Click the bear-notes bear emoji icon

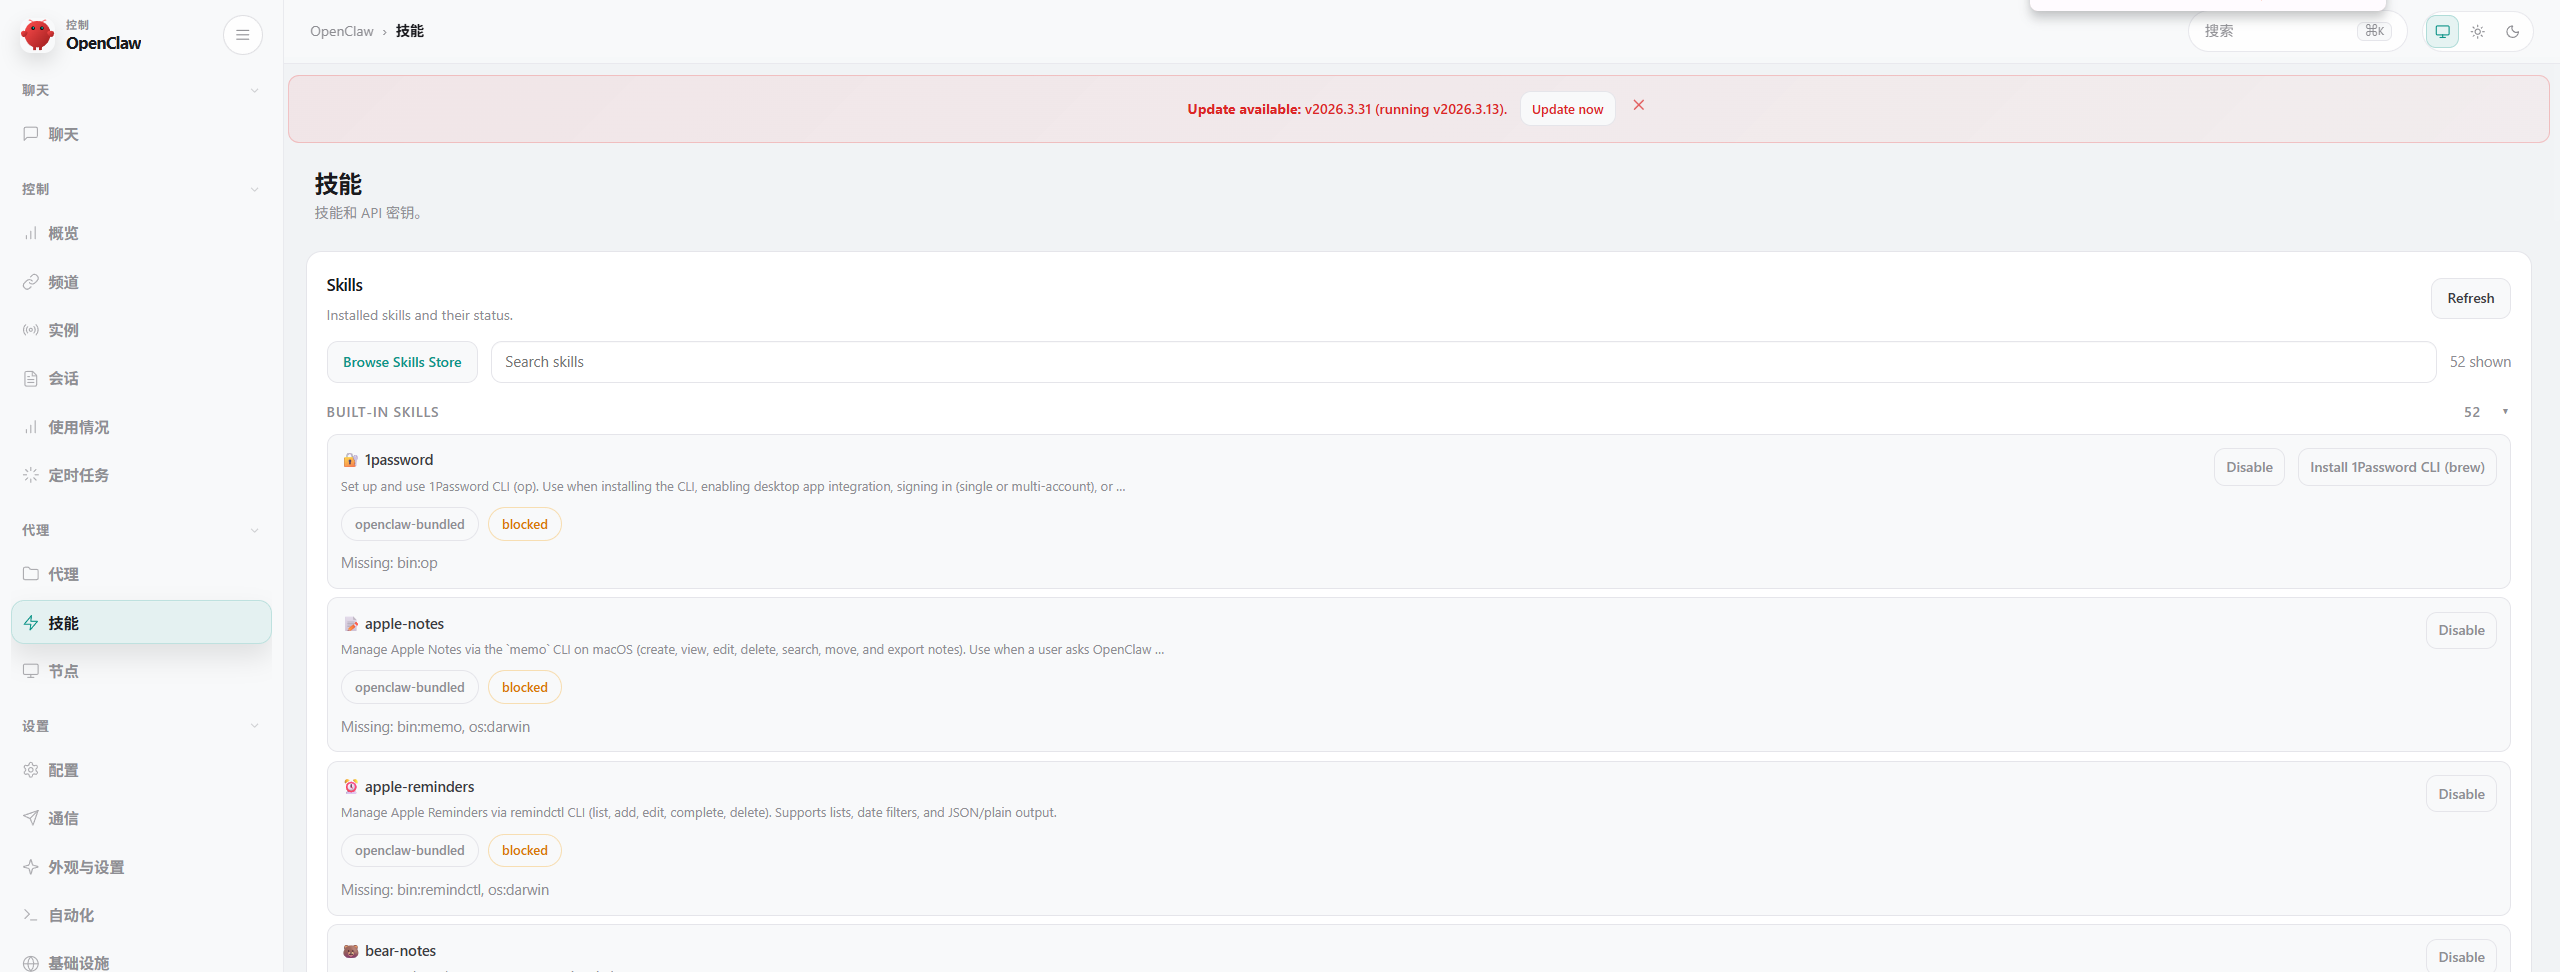pos(350,951)
